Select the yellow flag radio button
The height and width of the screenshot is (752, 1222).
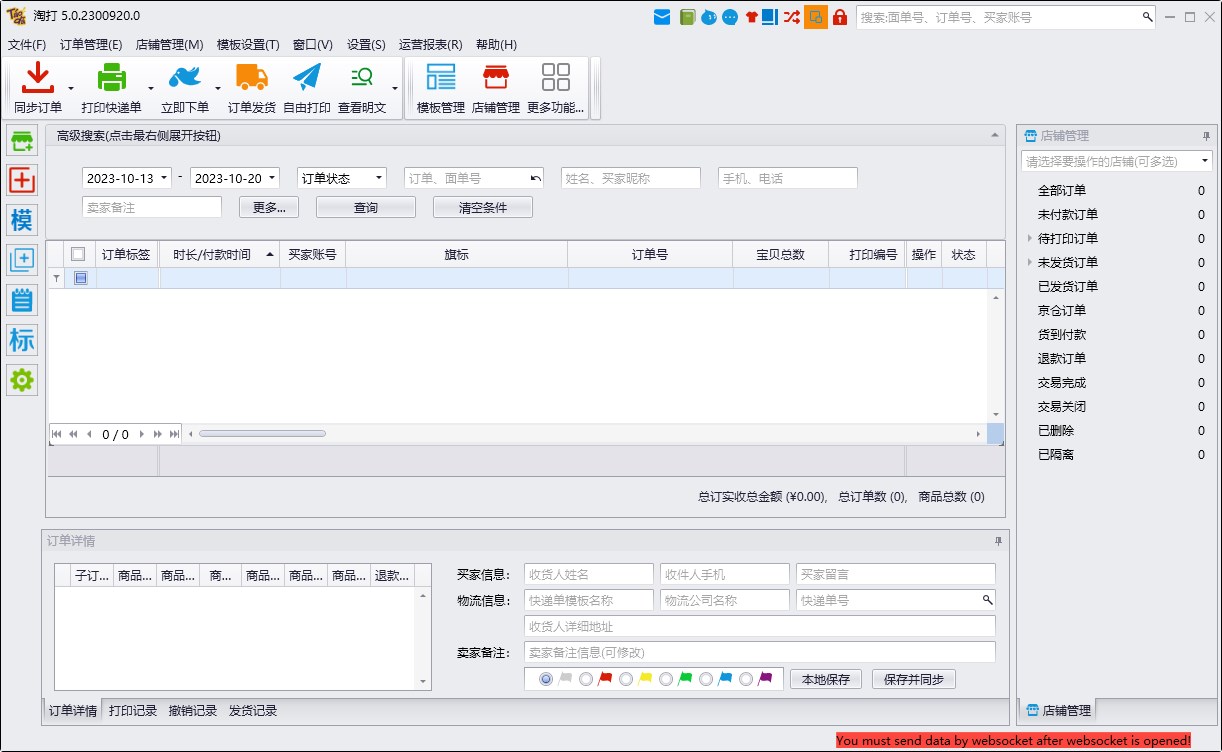626,679
